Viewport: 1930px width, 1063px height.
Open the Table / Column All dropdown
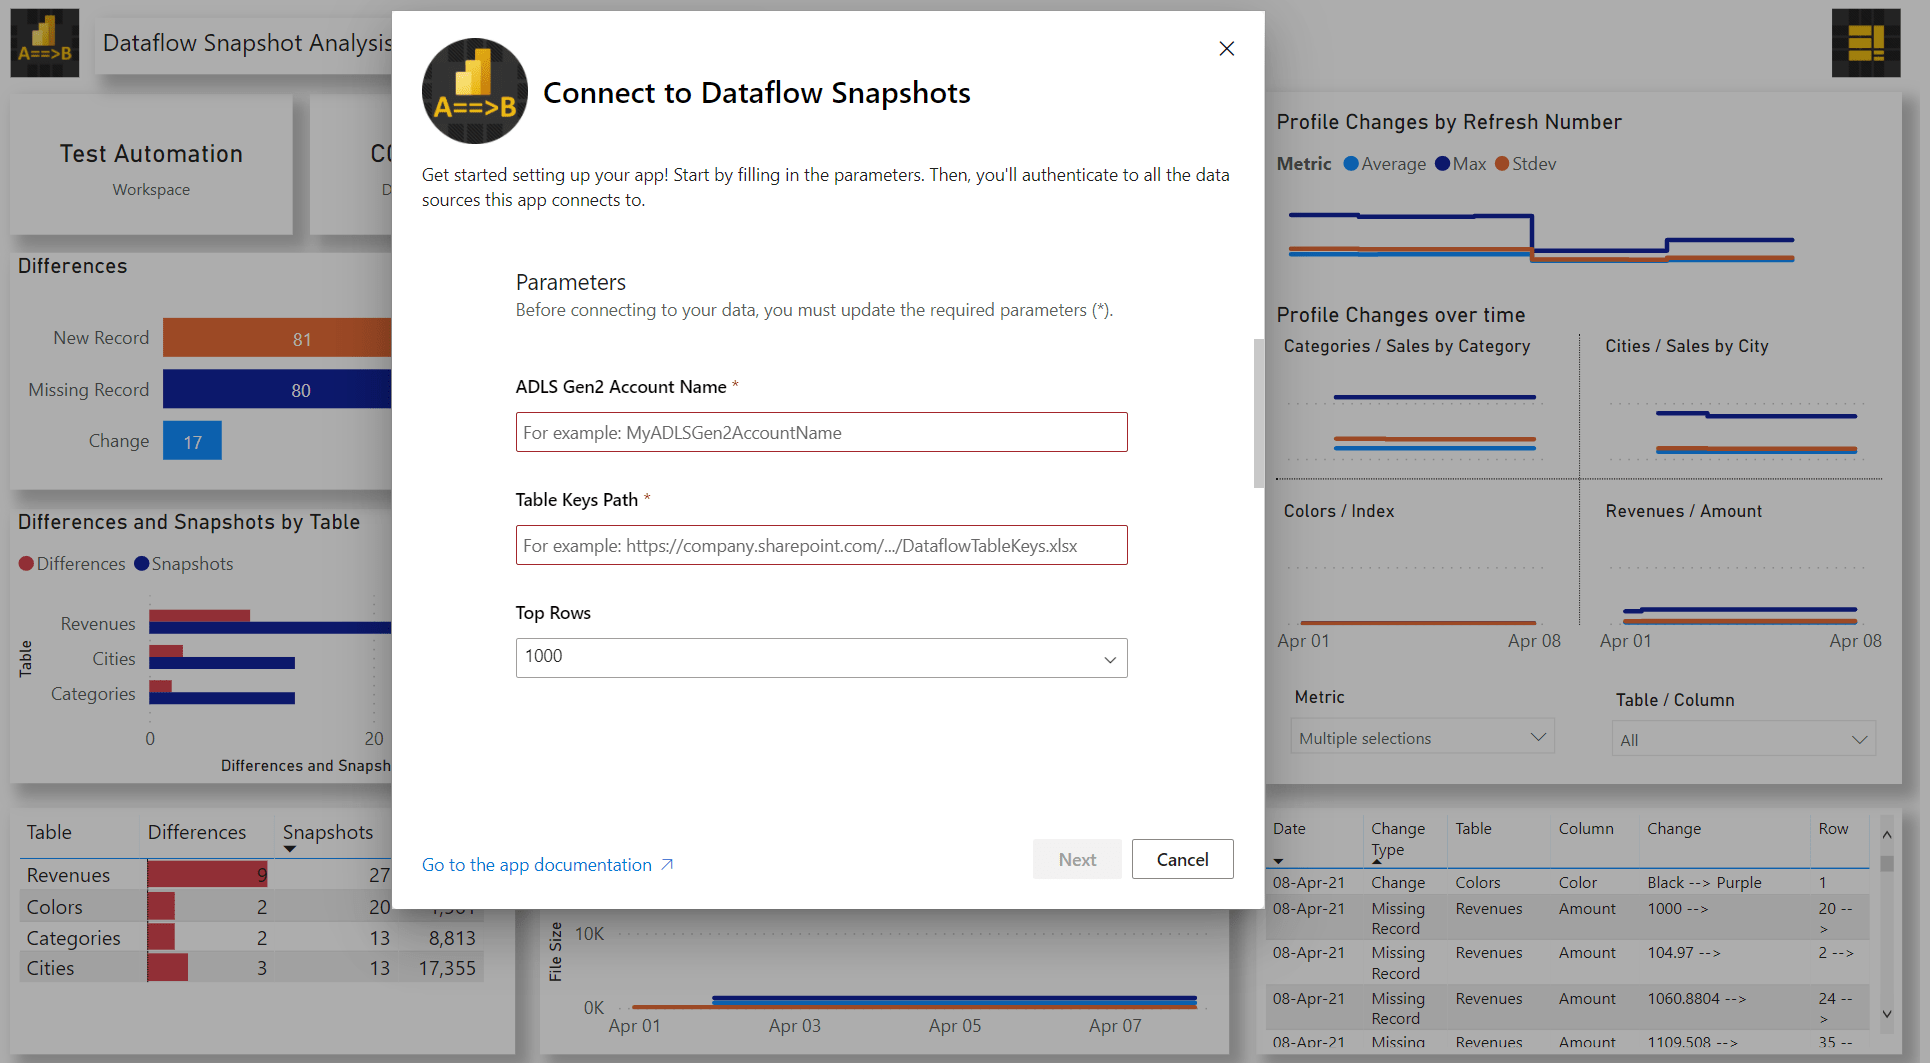(x=1743, y=739)
